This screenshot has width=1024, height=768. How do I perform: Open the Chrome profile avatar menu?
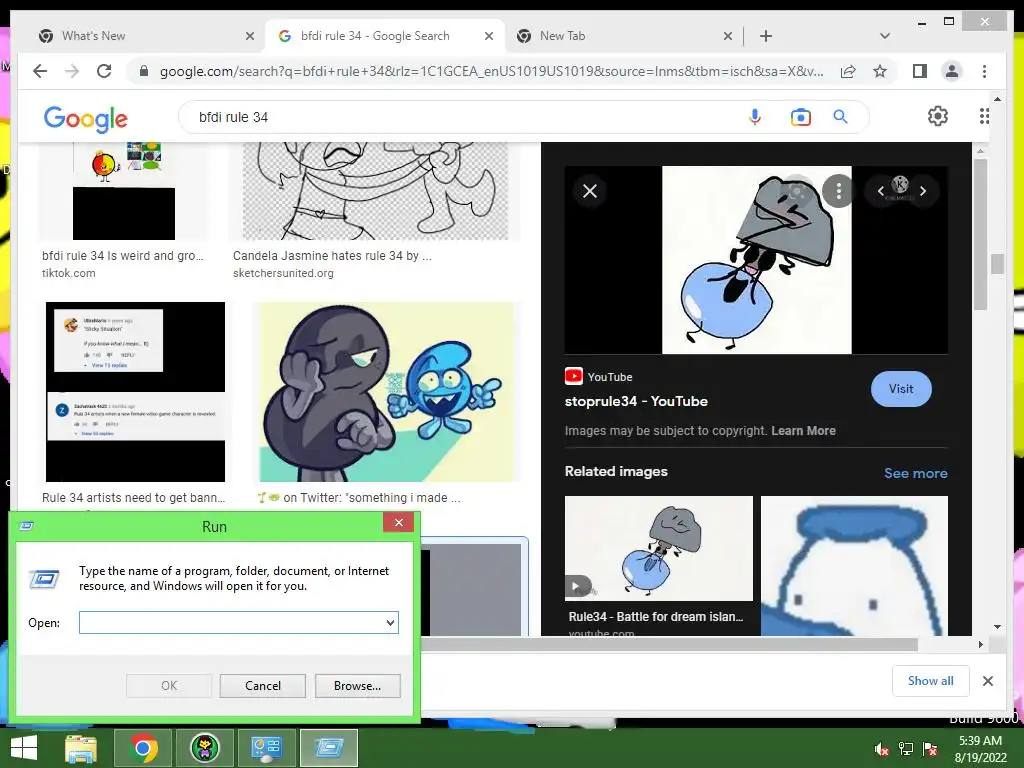(x=952, y=71)
